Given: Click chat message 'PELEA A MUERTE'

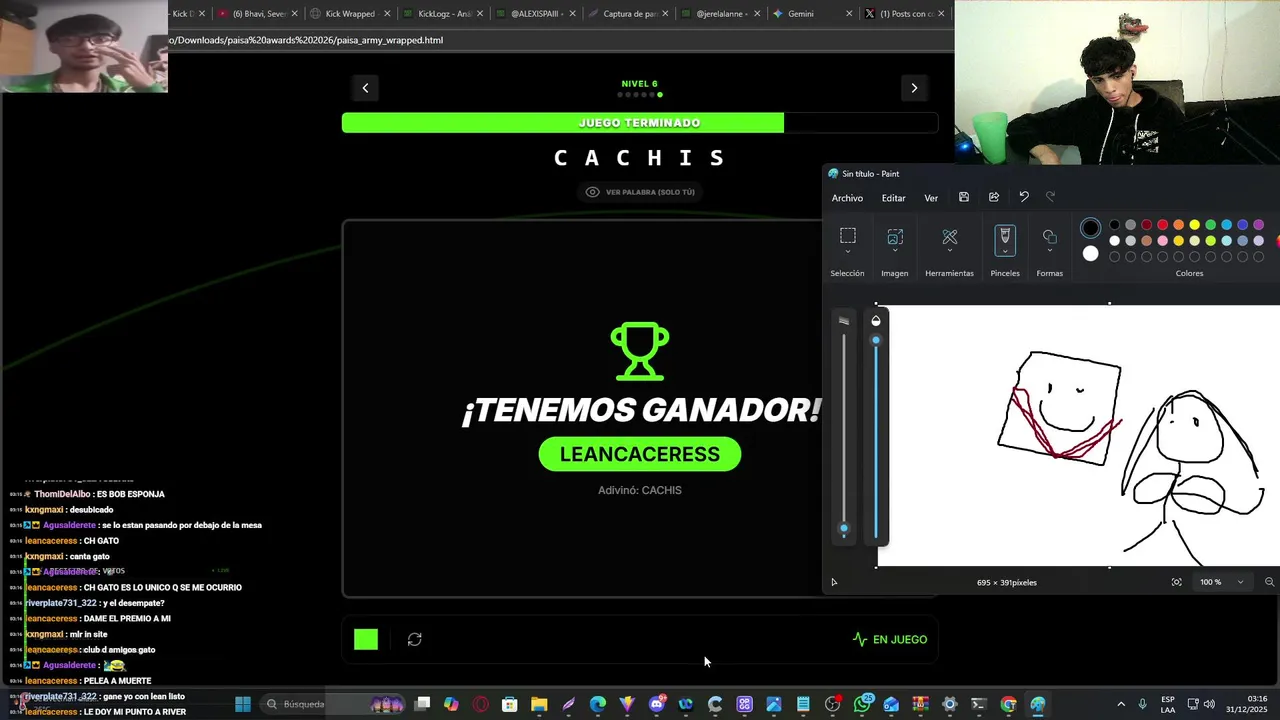Looking at the screenshot, I should tap(117, 681).
